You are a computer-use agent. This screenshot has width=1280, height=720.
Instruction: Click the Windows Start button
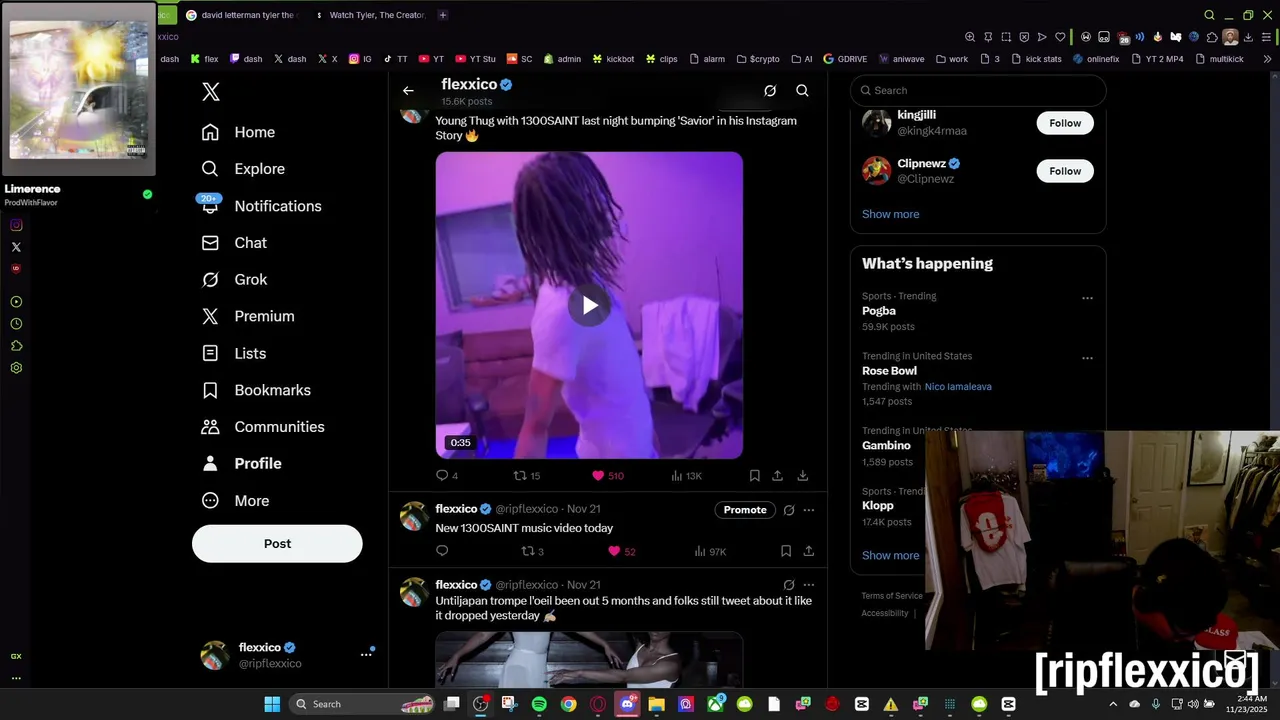(x=272, y=704)
